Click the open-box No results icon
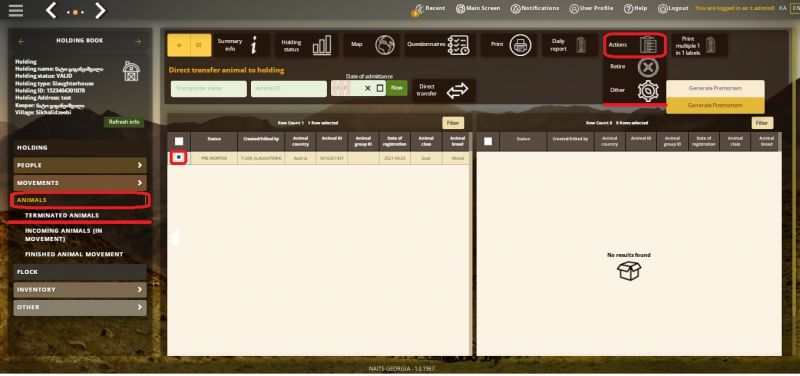The width and height of the screenshot is (800, 376). 629,271
